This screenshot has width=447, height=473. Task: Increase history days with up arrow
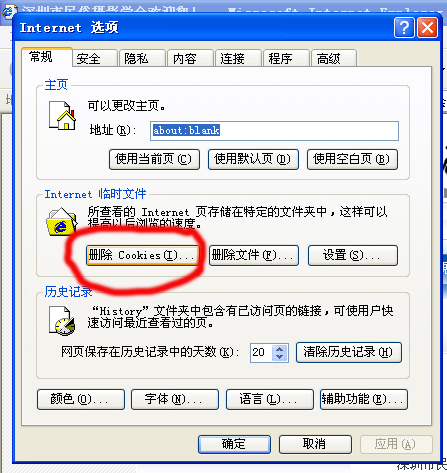point(279,349)
